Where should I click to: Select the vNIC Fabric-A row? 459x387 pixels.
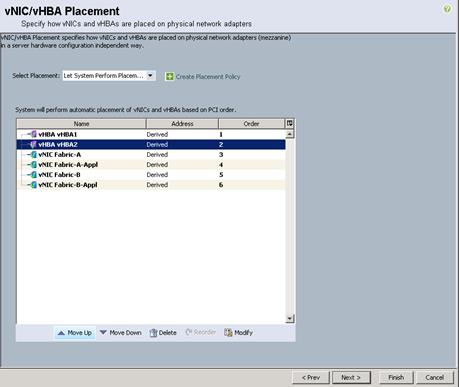click(151, 154)
